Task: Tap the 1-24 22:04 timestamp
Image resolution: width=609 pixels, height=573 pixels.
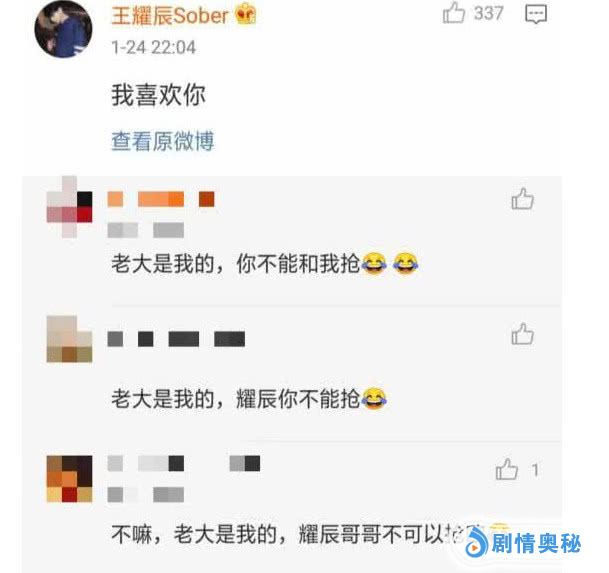Action: [x=153, y=48]
